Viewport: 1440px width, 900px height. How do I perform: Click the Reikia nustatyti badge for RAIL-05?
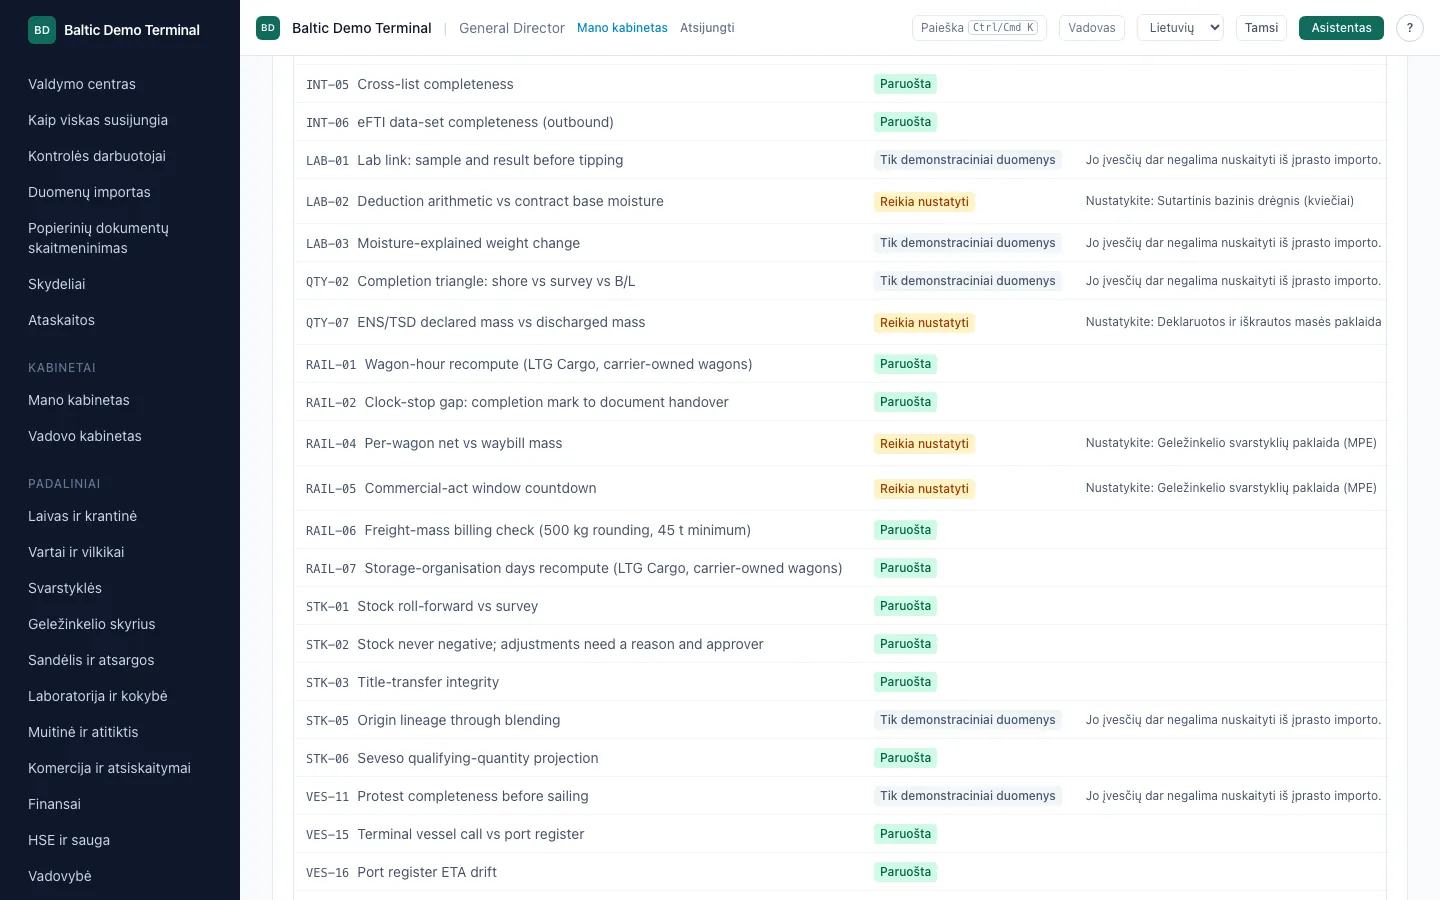[924, 489]
